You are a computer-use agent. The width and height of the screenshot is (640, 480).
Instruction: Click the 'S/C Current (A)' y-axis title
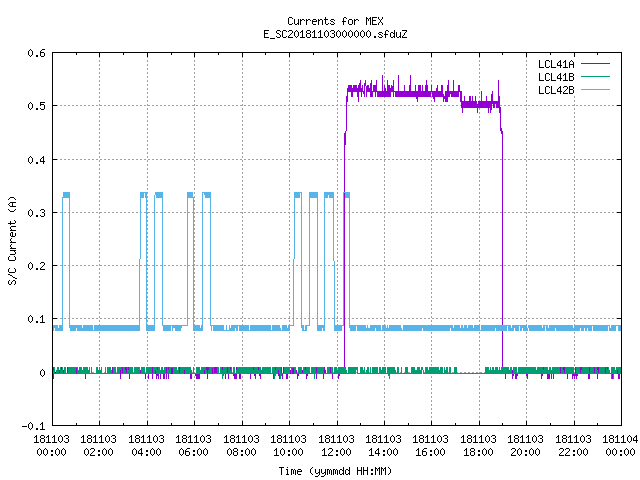point(12,240)
